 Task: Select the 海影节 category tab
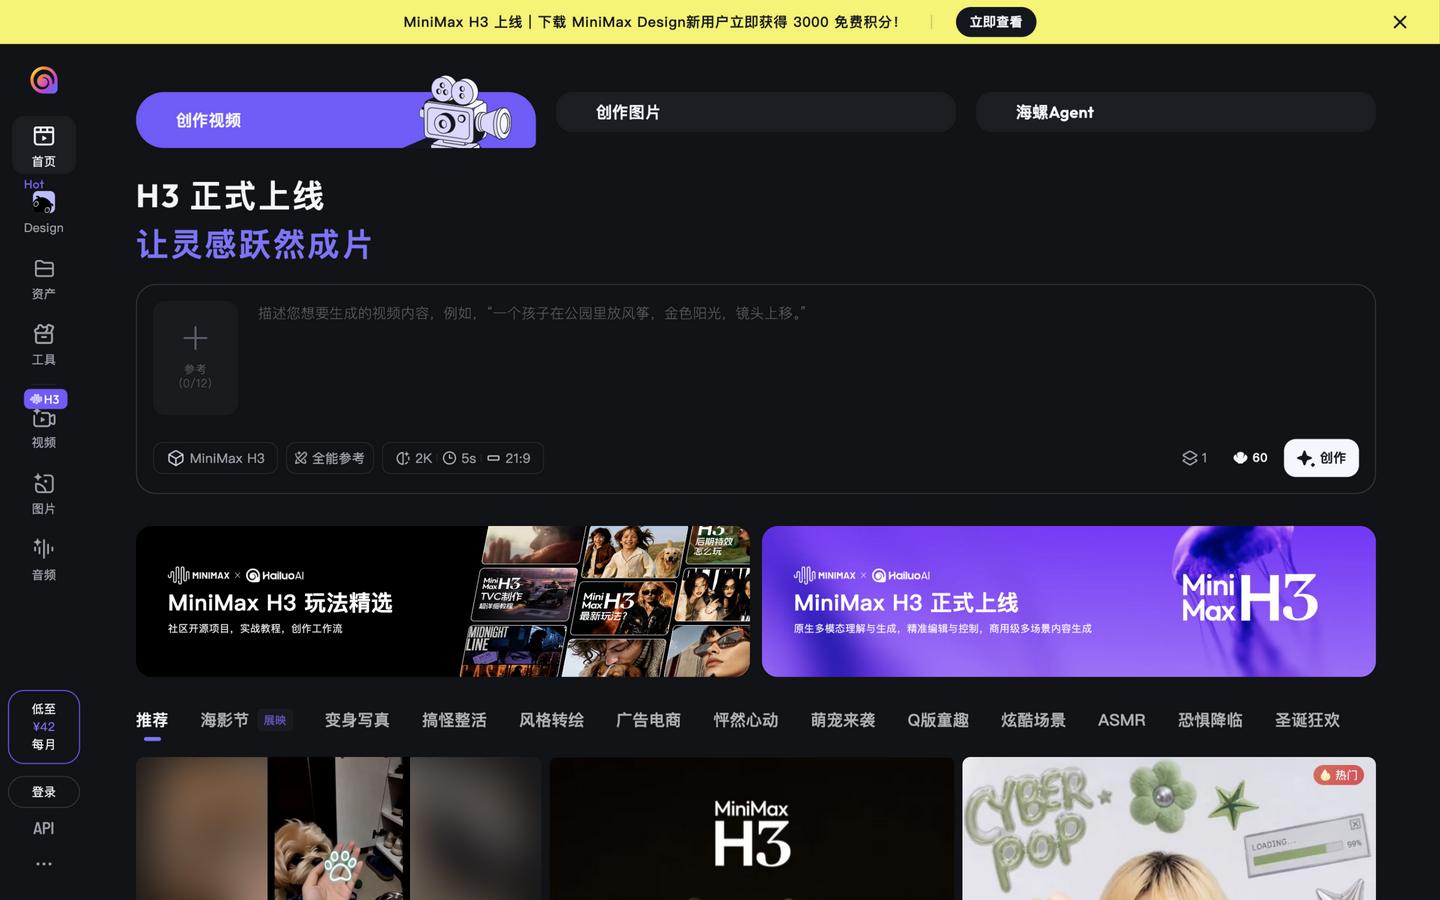click(225, 720)
